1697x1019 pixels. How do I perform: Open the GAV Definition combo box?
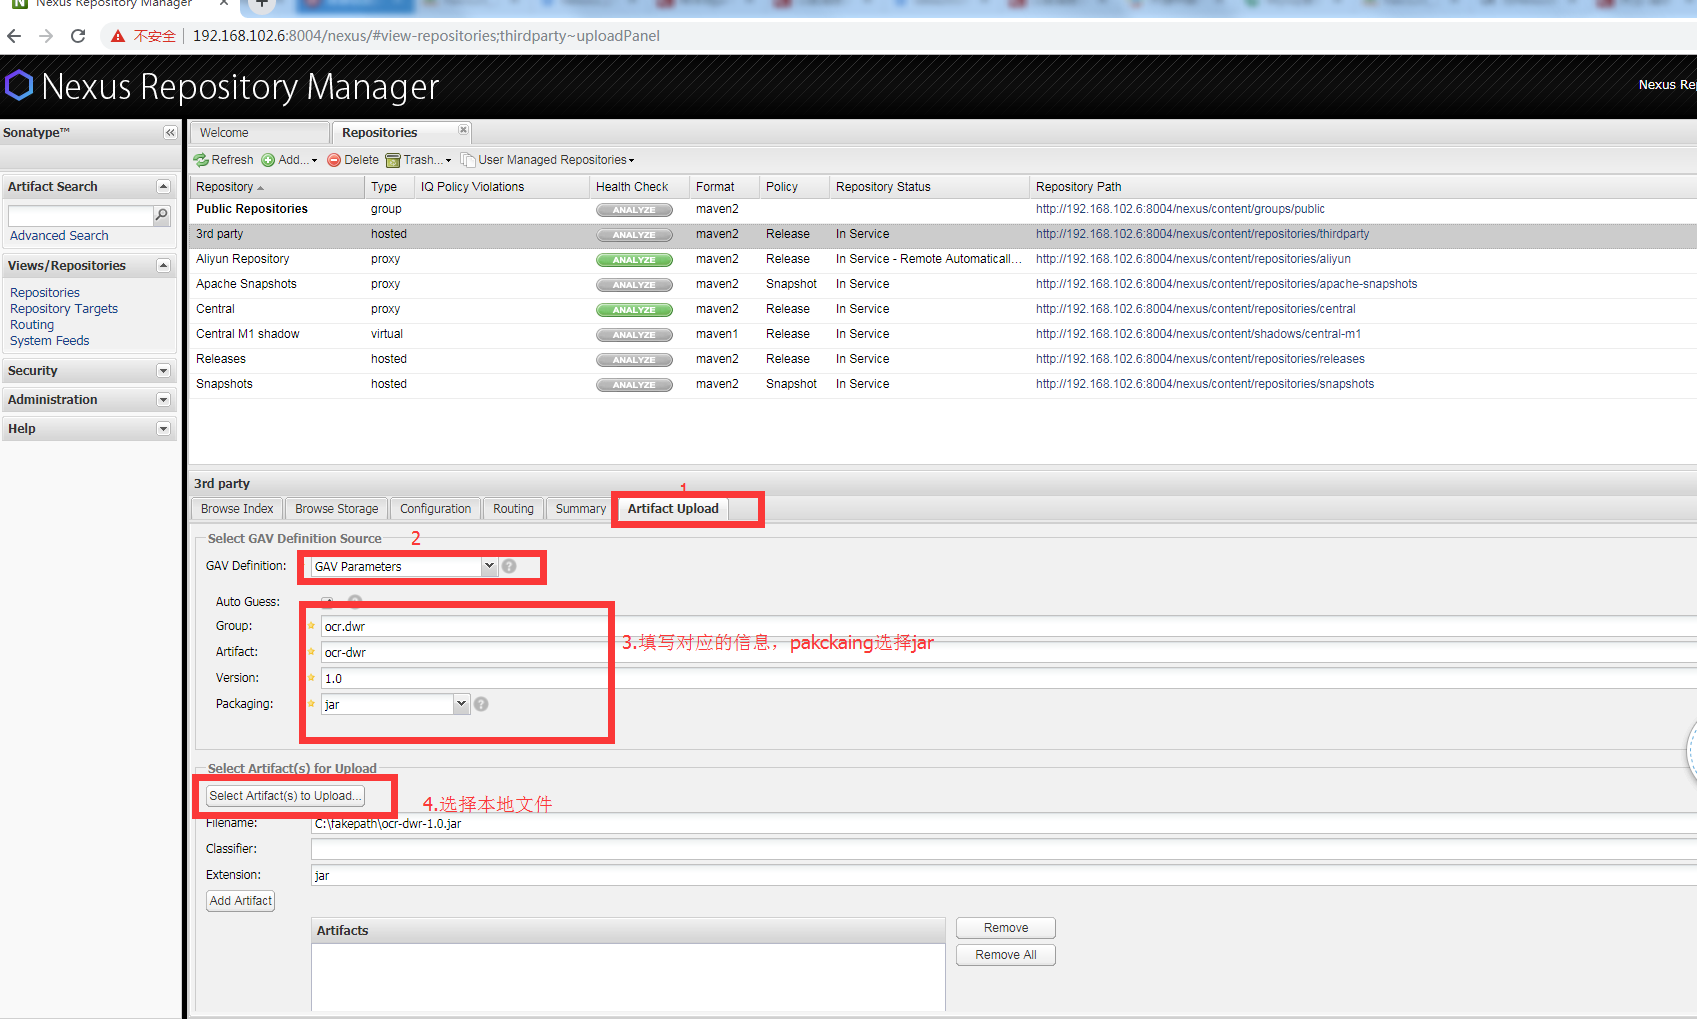click(489, 566)
